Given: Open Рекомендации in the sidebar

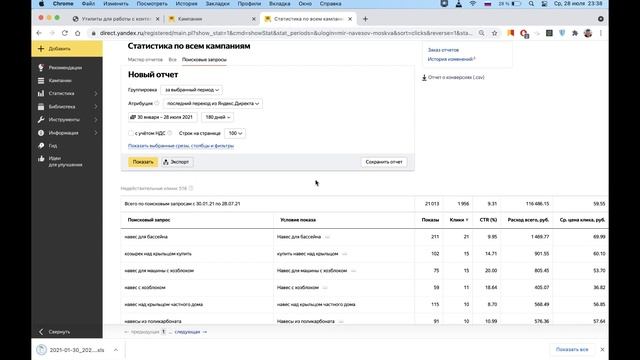Looking at the screenshot, I should 65,68.
